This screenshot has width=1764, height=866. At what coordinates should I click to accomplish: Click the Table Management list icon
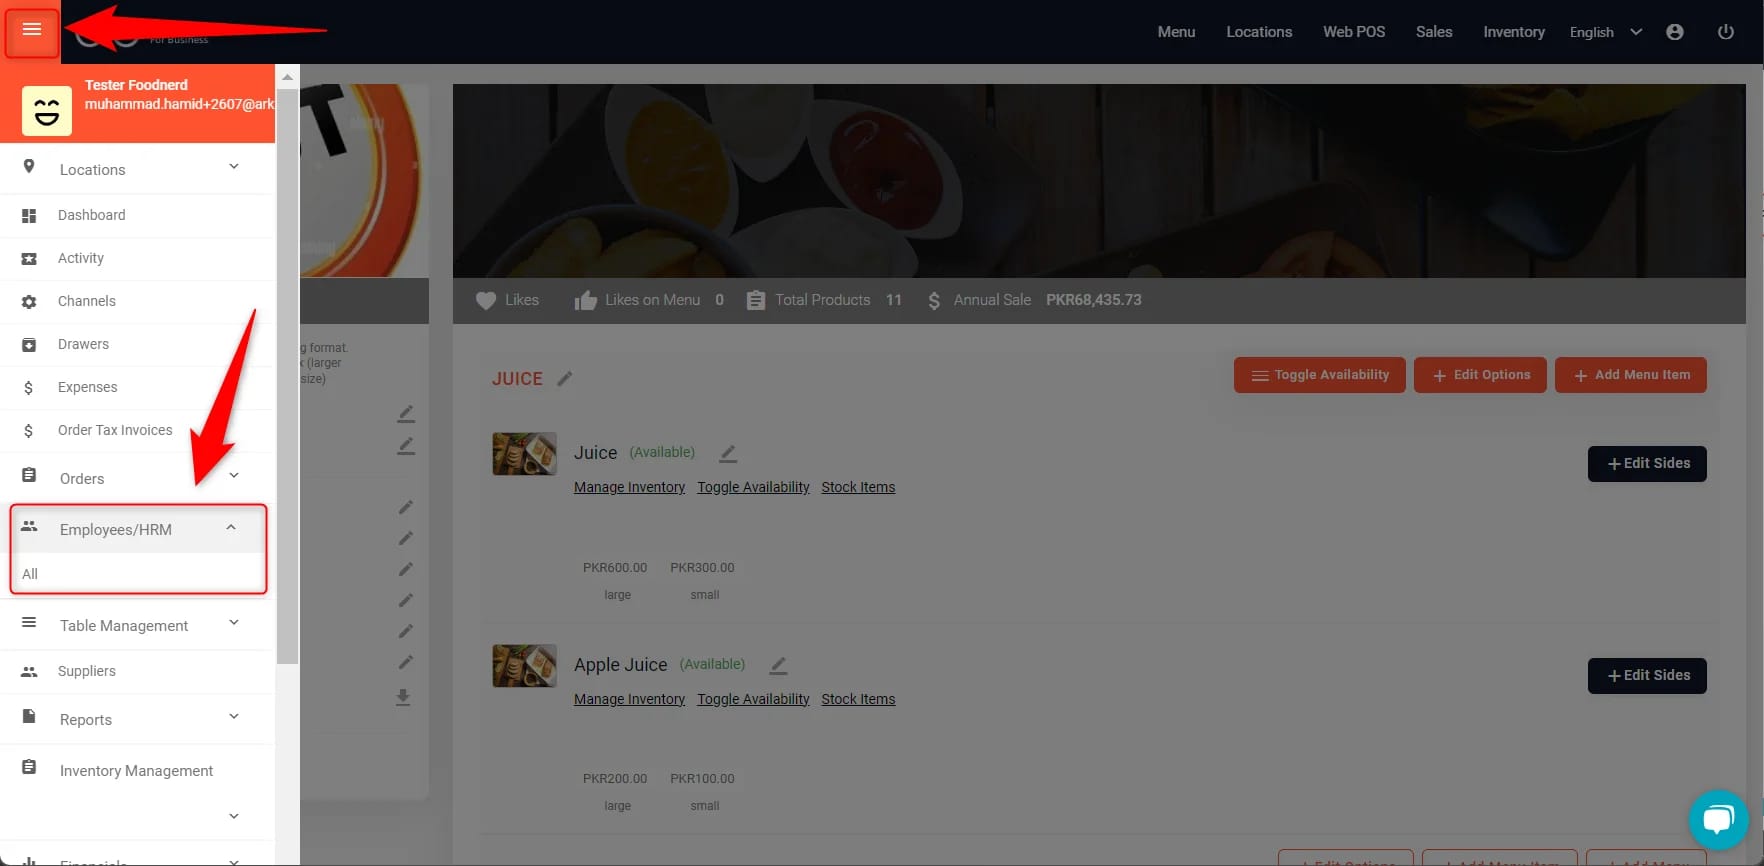coord(29,623)
